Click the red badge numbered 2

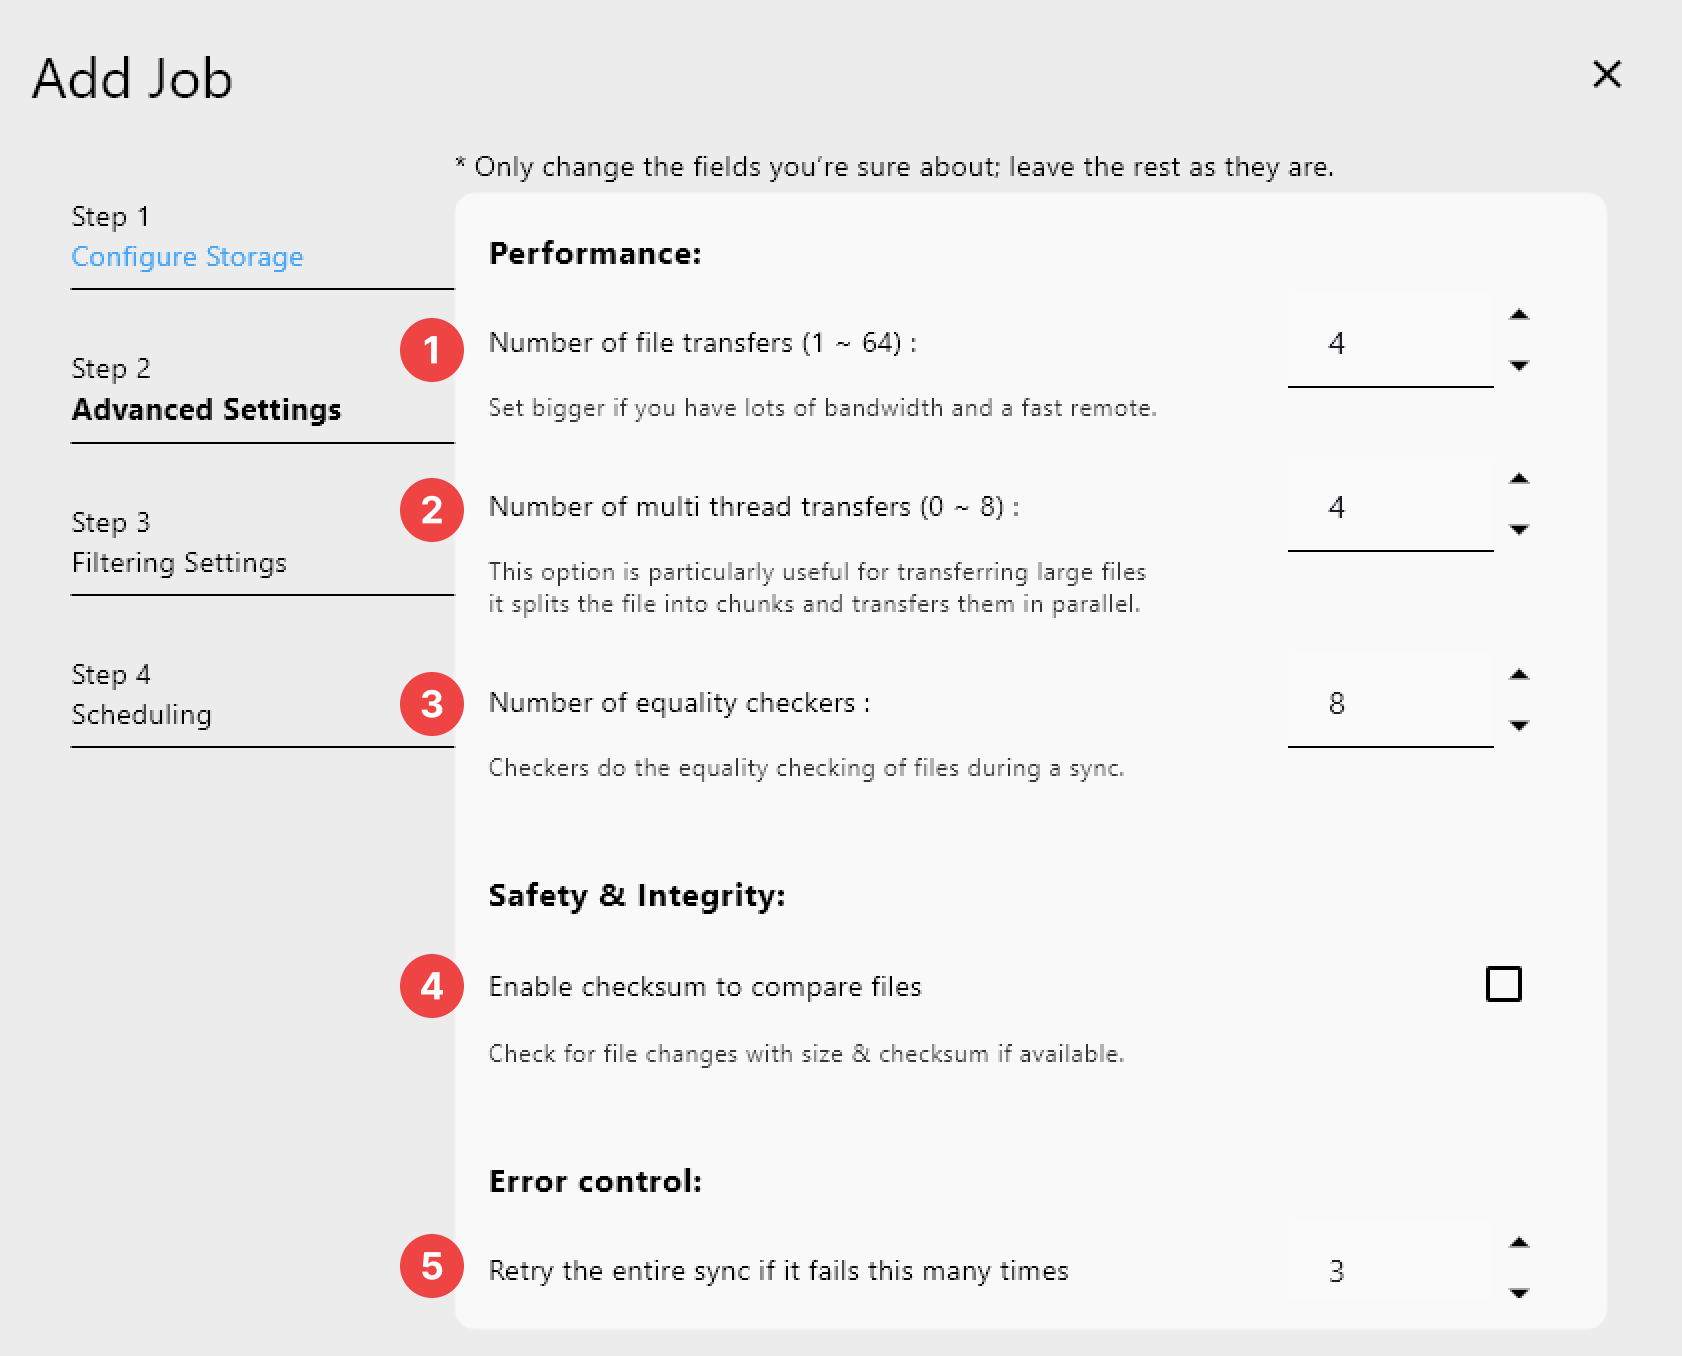[431, 510]
